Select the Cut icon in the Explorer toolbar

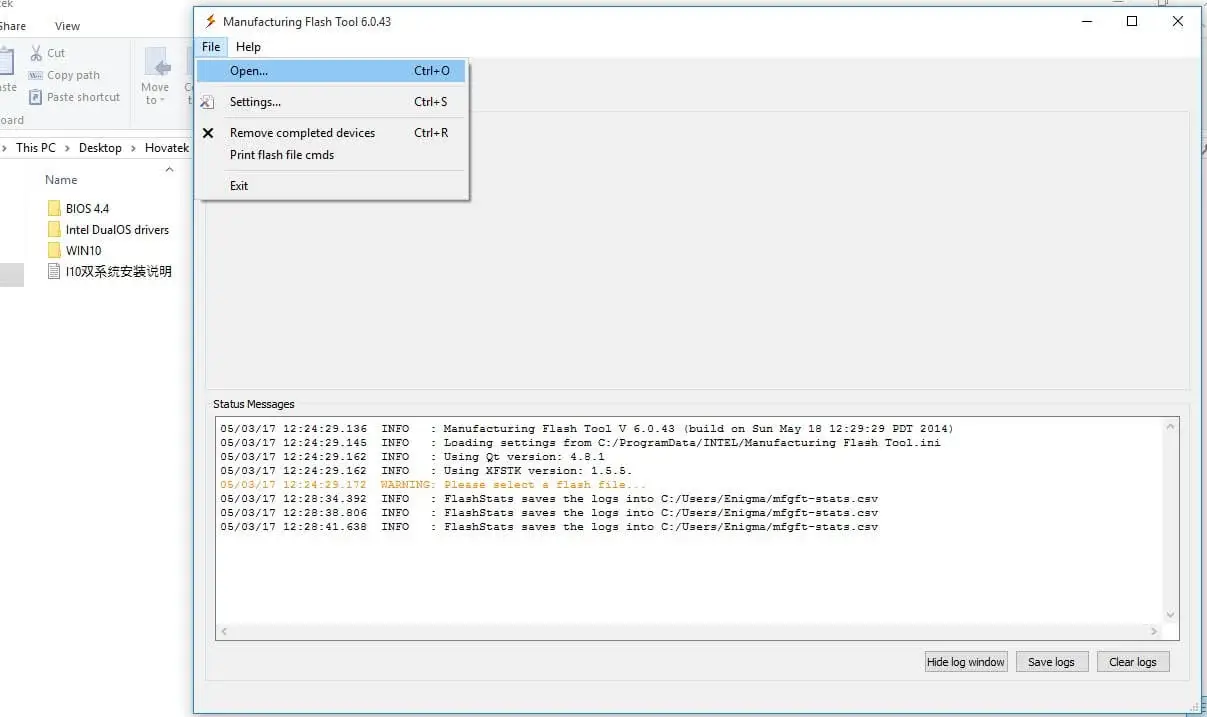coord(36,53)
